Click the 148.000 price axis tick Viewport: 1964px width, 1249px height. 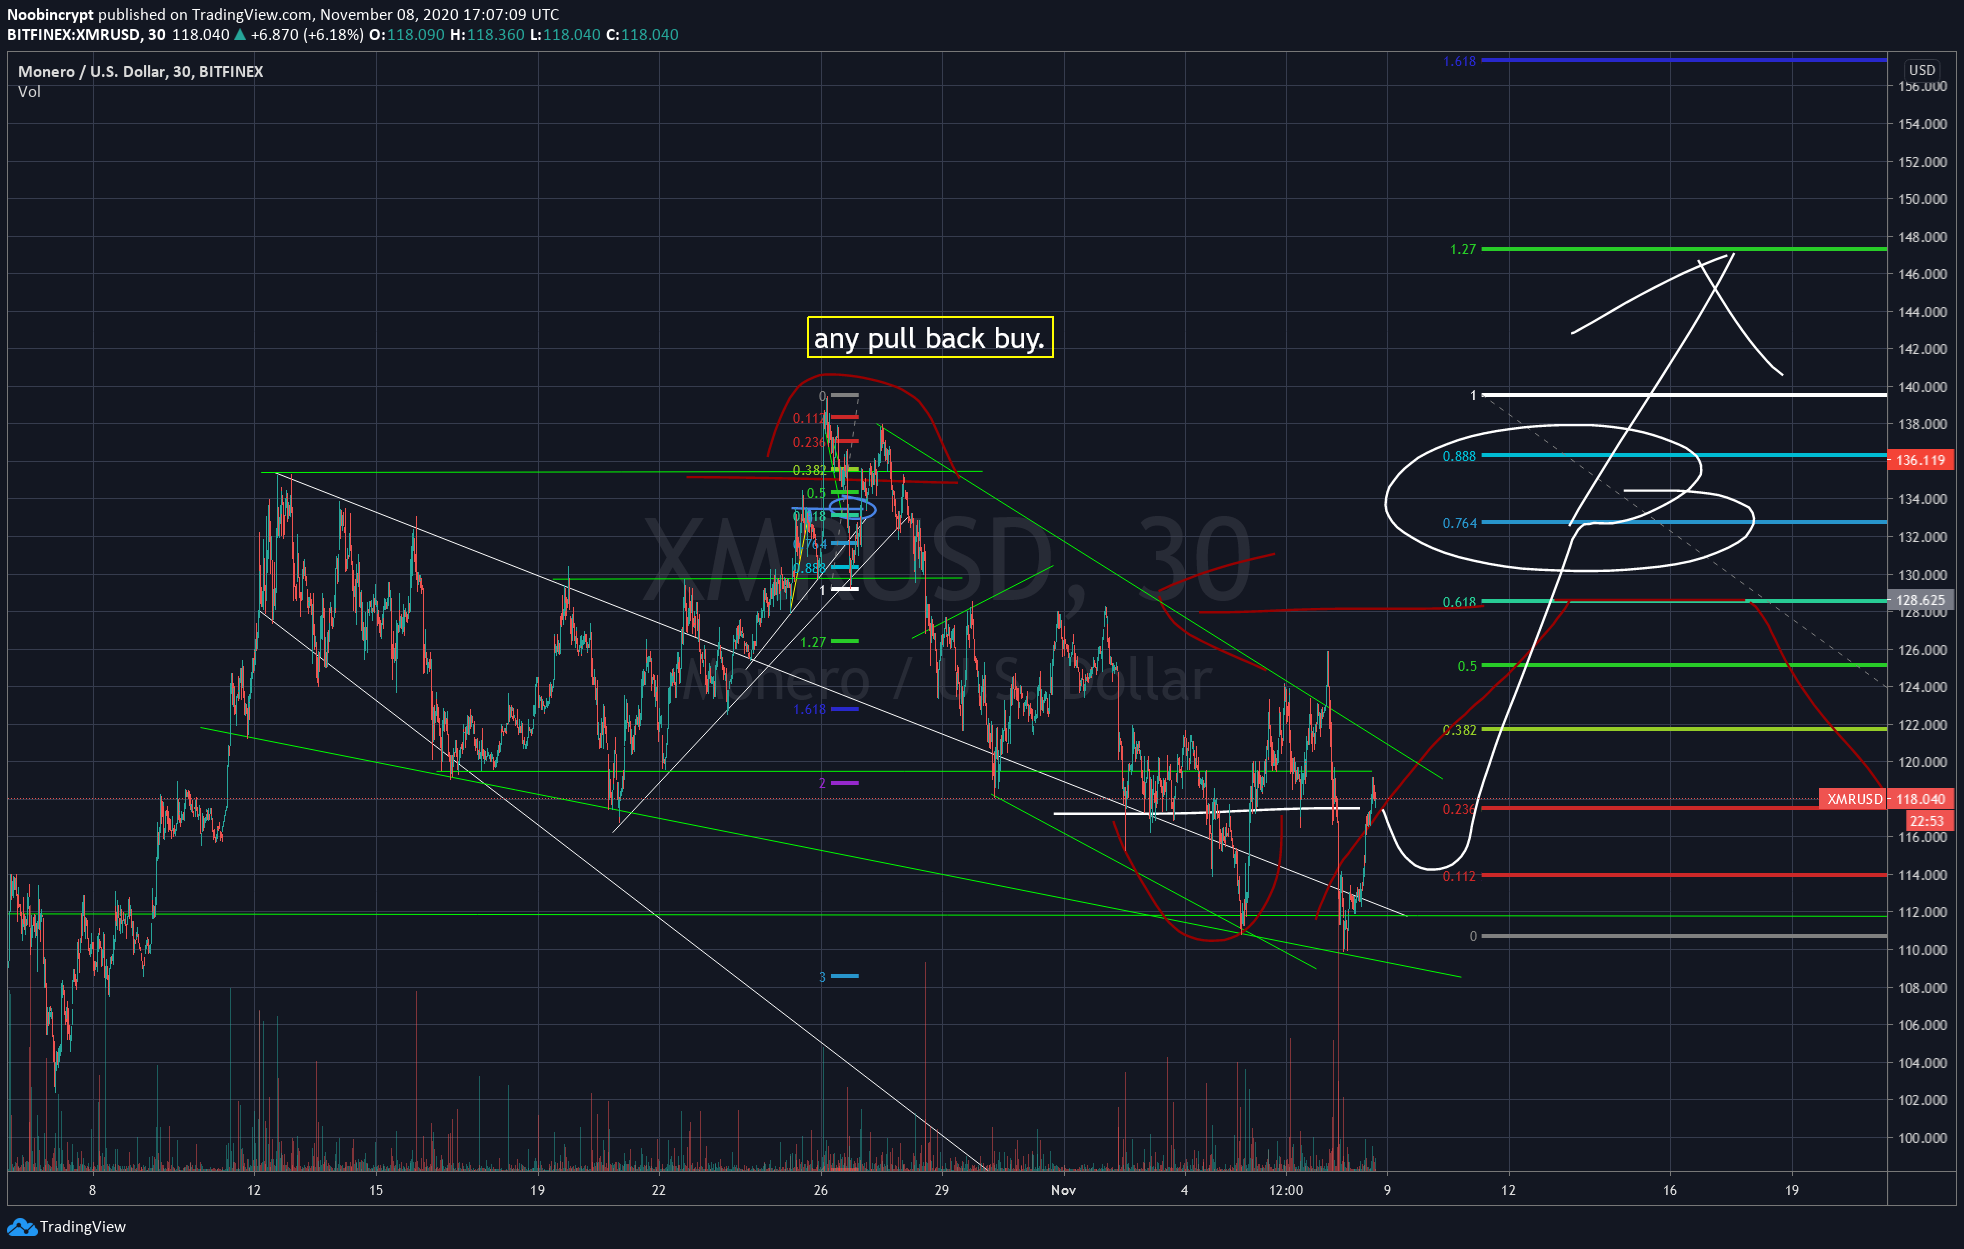pos(1922,237)
